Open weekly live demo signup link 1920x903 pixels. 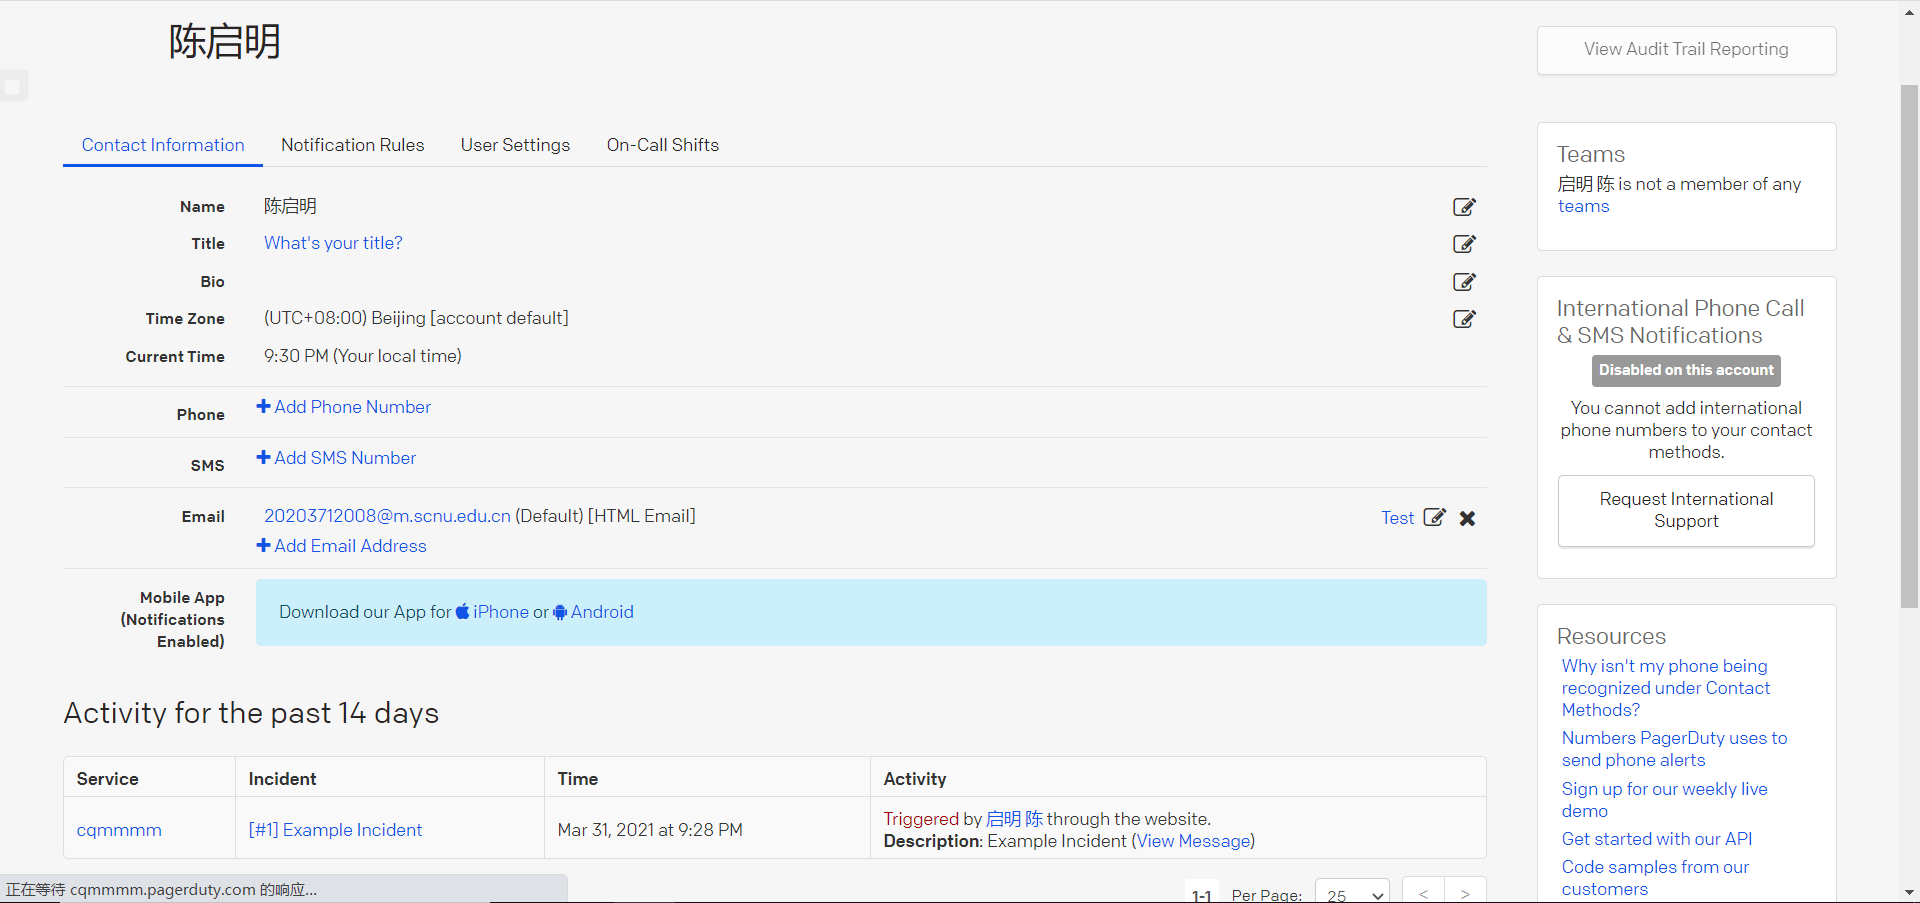pyautogui.click(x=1664, y=800)
